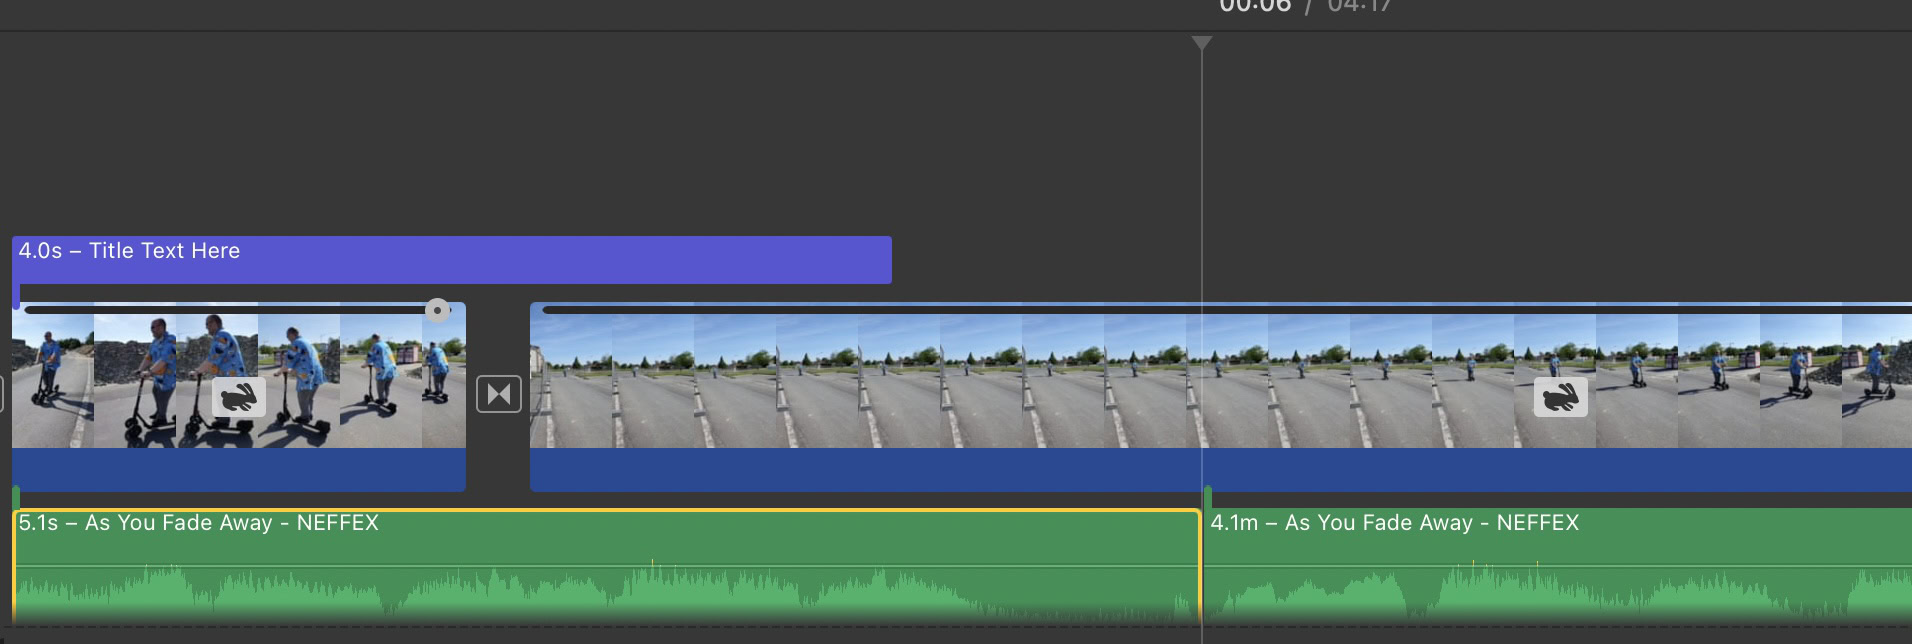This screenshot has width=1912, height=644.
Task: Click the volume line in the 4.1m audio clip
Action: click(x=1558, y=567)
